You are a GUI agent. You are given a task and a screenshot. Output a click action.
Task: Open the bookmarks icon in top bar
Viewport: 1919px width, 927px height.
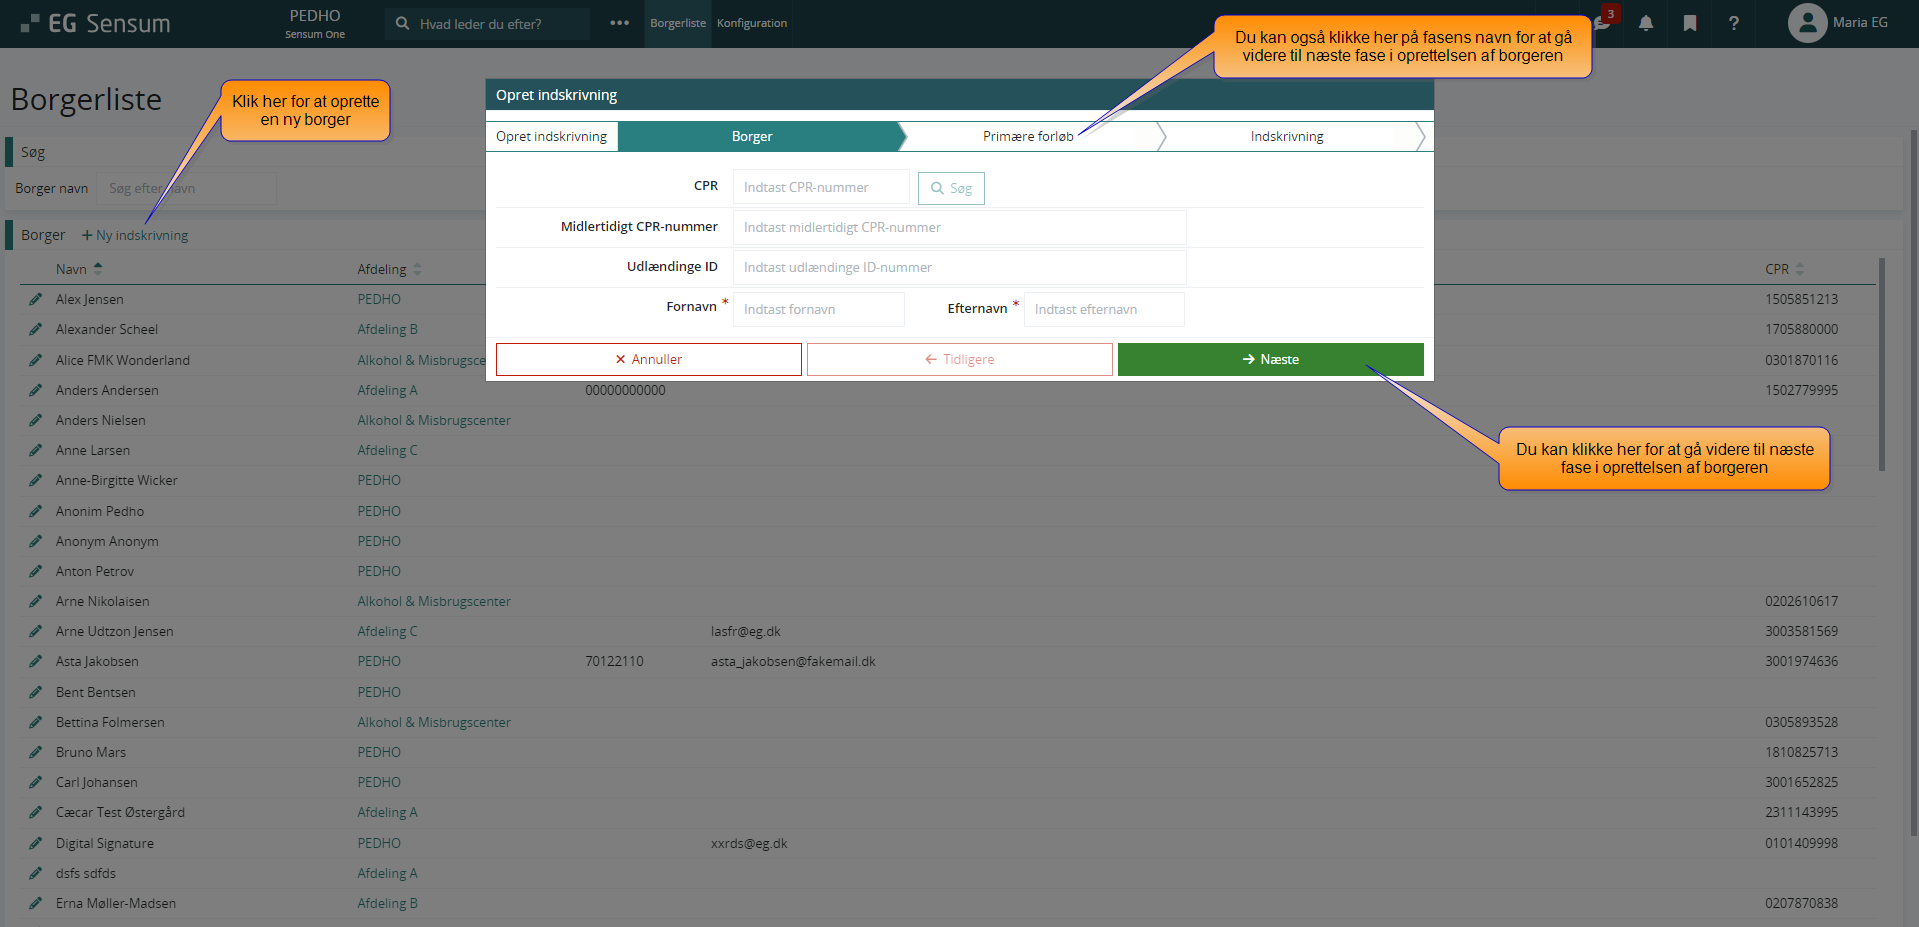point(1689,23)
